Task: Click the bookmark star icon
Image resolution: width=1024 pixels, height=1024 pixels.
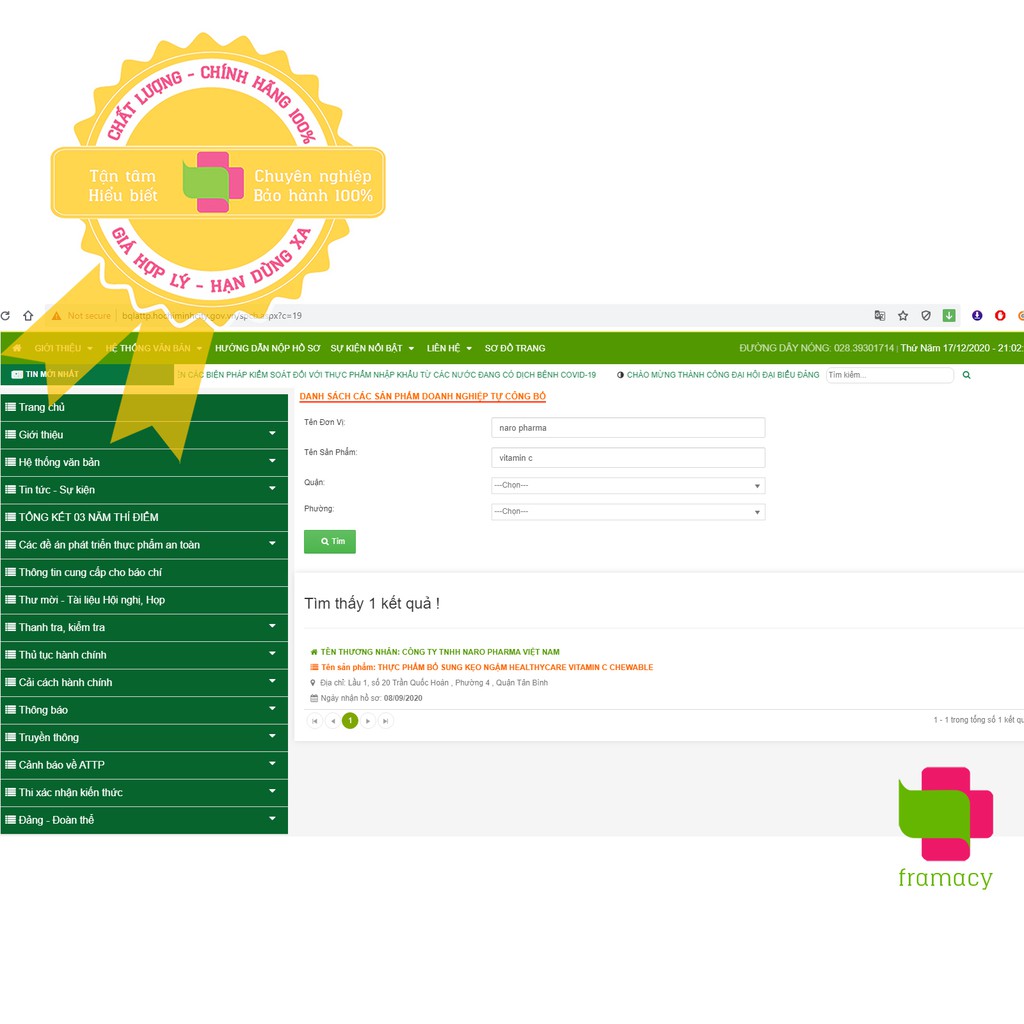Action: click(903, 316)
